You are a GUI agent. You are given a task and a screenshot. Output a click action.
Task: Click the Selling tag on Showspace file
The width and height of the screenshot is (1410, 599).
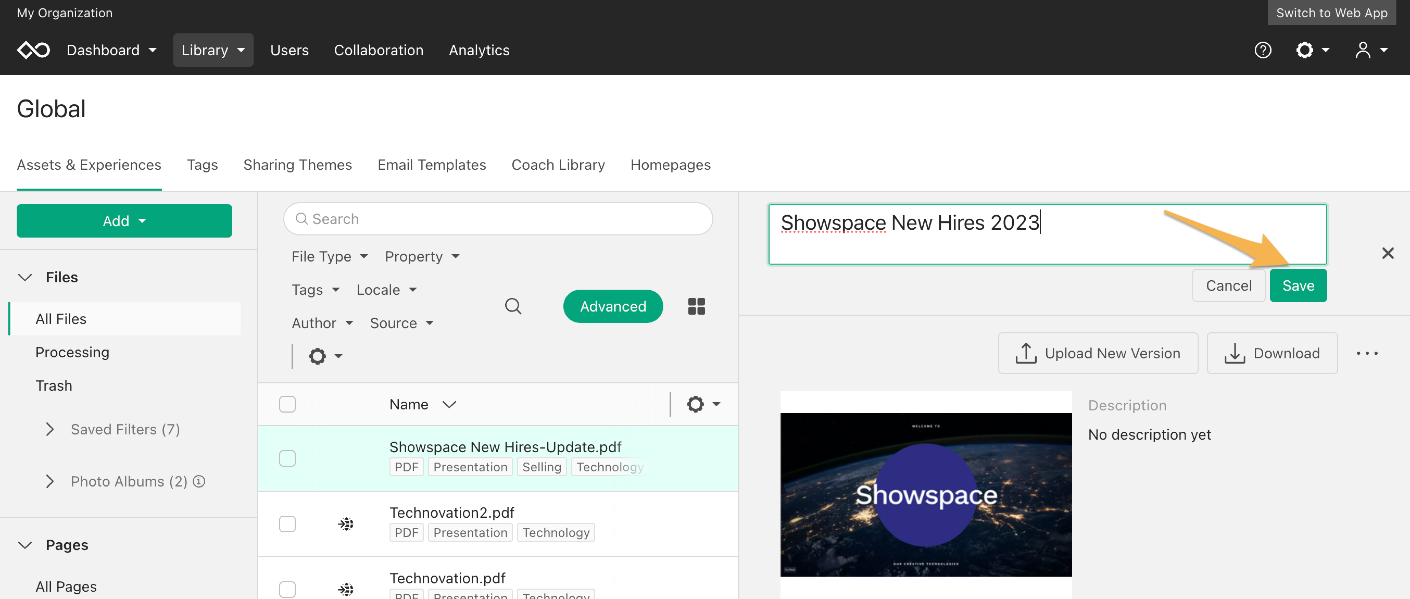pyautogui.click(x=542, y=467)
